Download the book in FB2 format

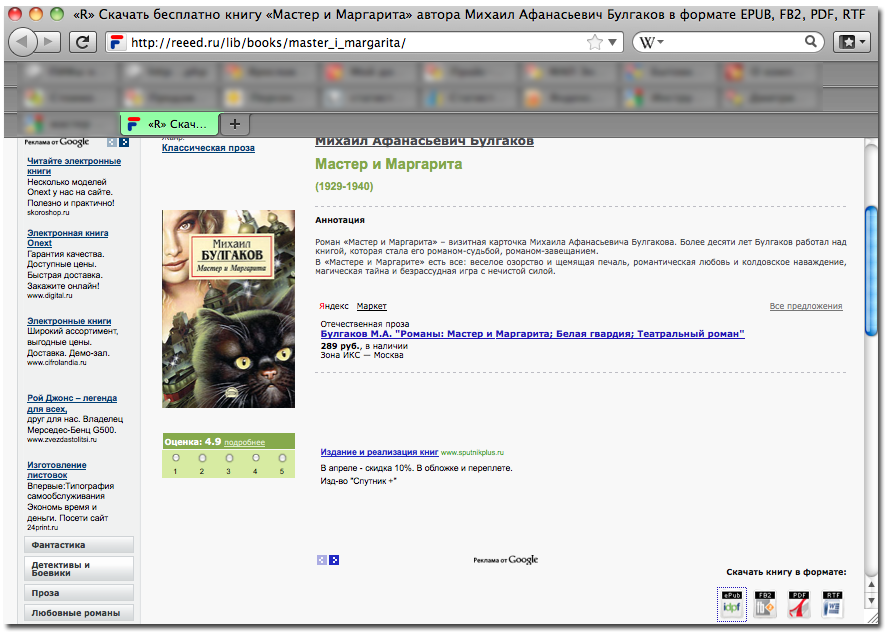[765, 604]
